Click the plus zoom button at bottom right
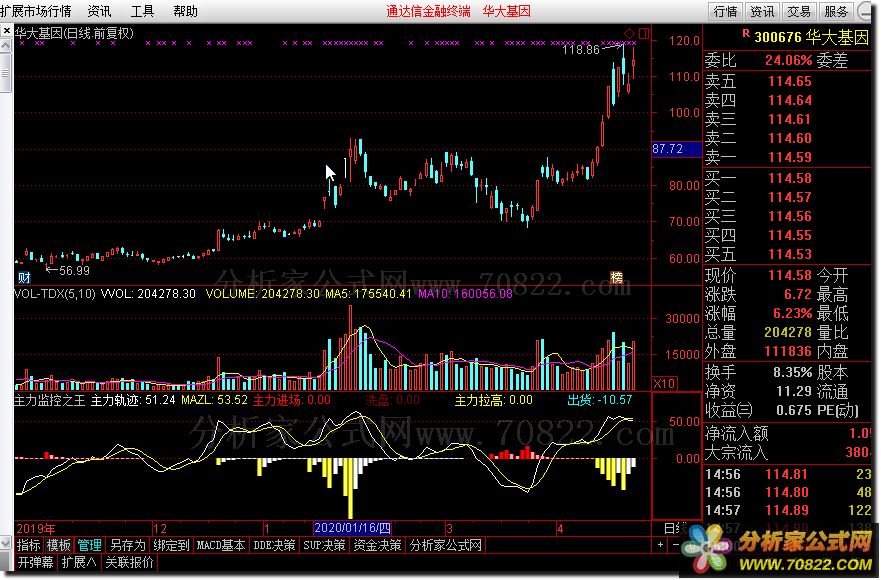 (x=660, y=545)
